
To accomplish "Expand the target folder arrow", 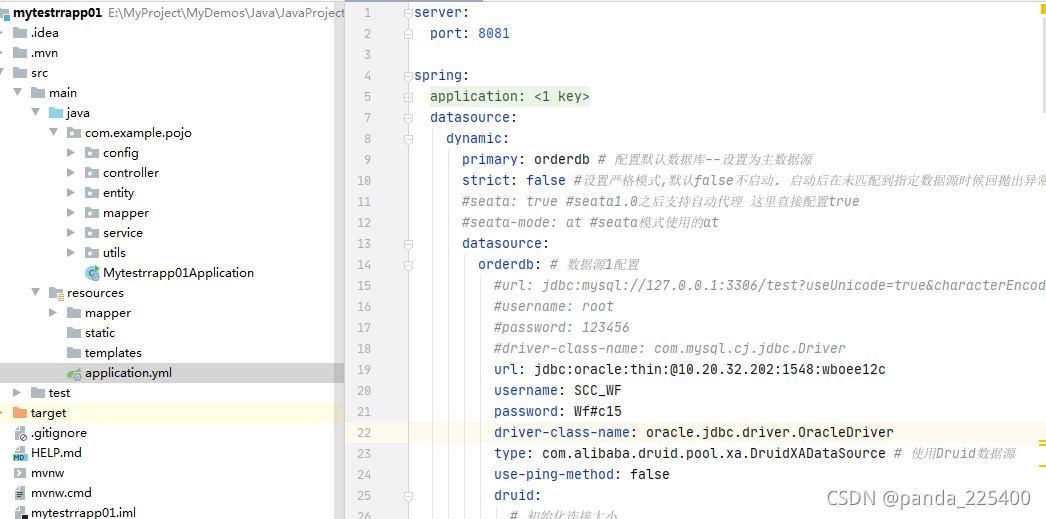I will click(1, 413).
